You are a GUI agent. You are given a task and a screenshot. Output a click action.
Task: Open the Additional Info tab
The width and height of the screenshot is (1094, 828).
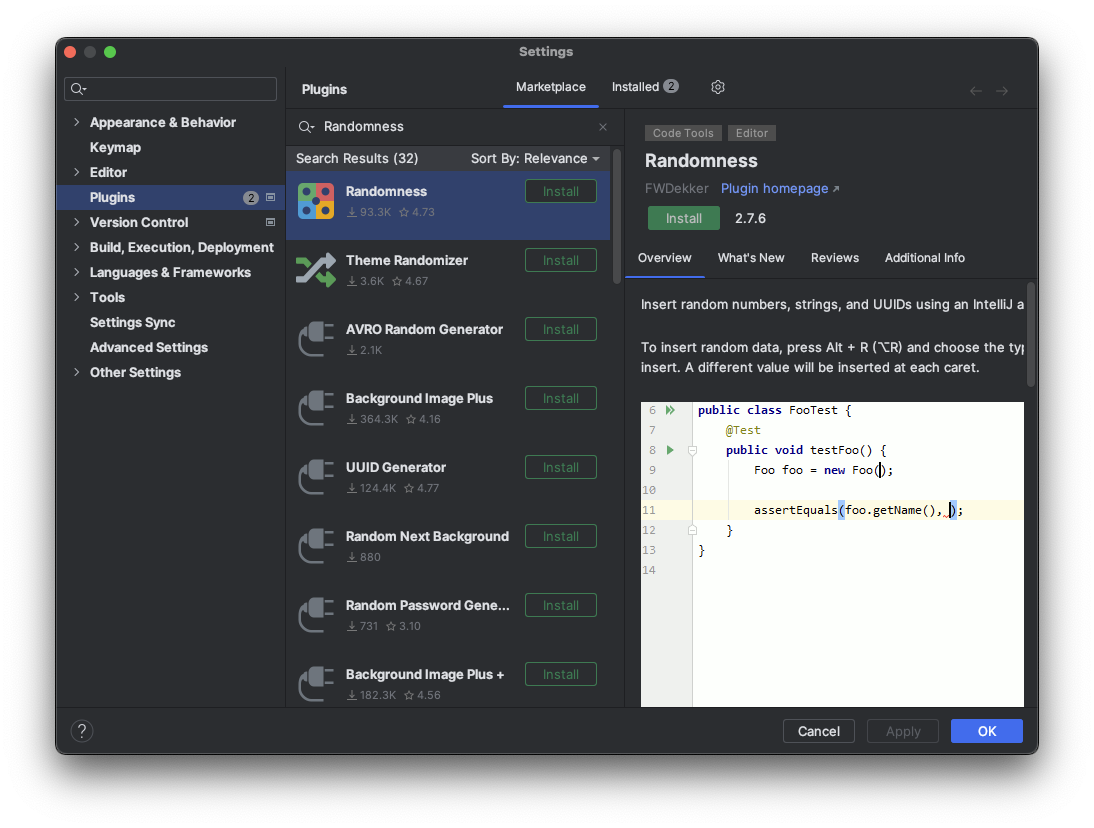(x=924, y=258)
